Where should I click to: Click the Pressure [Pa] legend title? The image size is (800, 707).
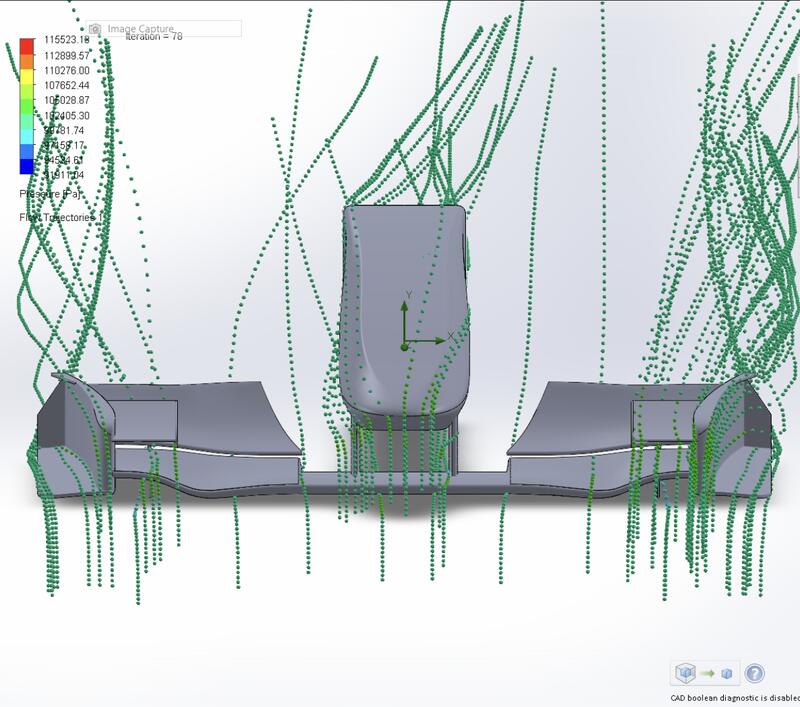point(50,194)
